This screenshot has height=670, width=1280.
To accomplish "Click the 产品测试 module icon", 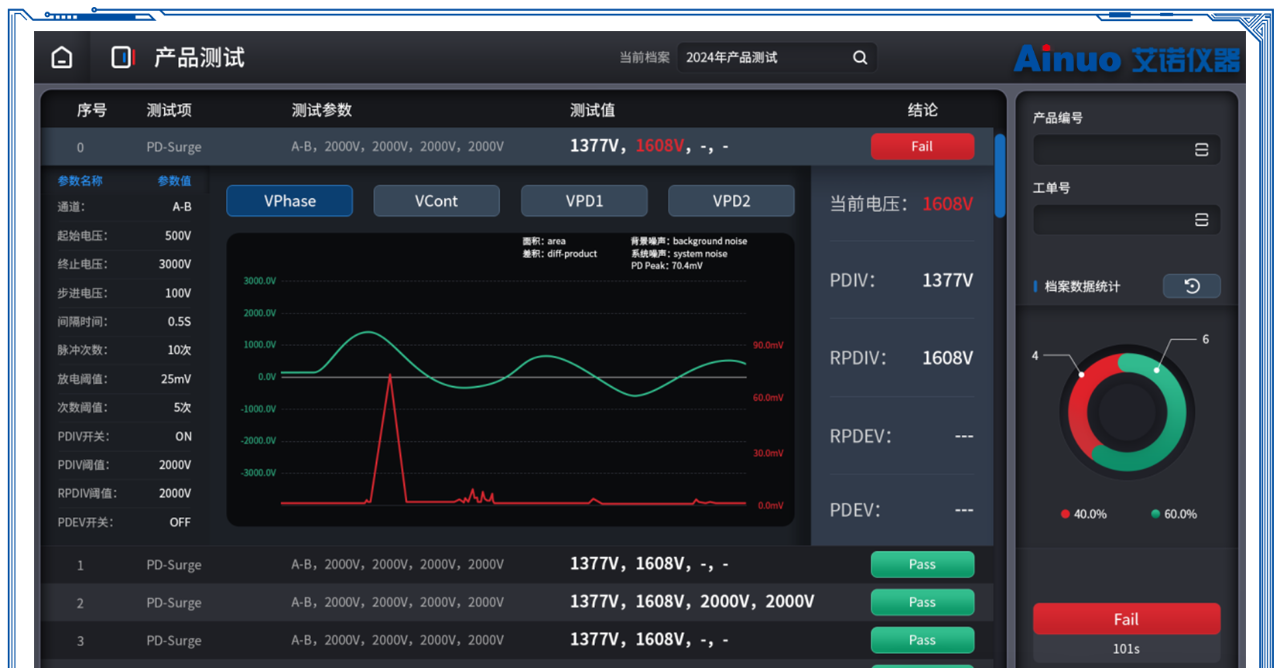I will 122,58.
